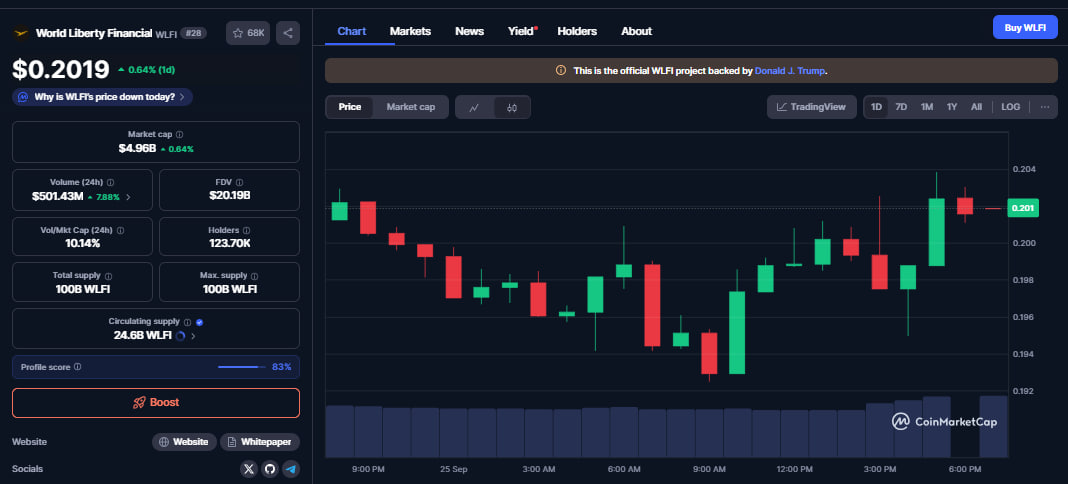Open Holders tab
The height and width of the screenshot is (484, 1068).
577,31
